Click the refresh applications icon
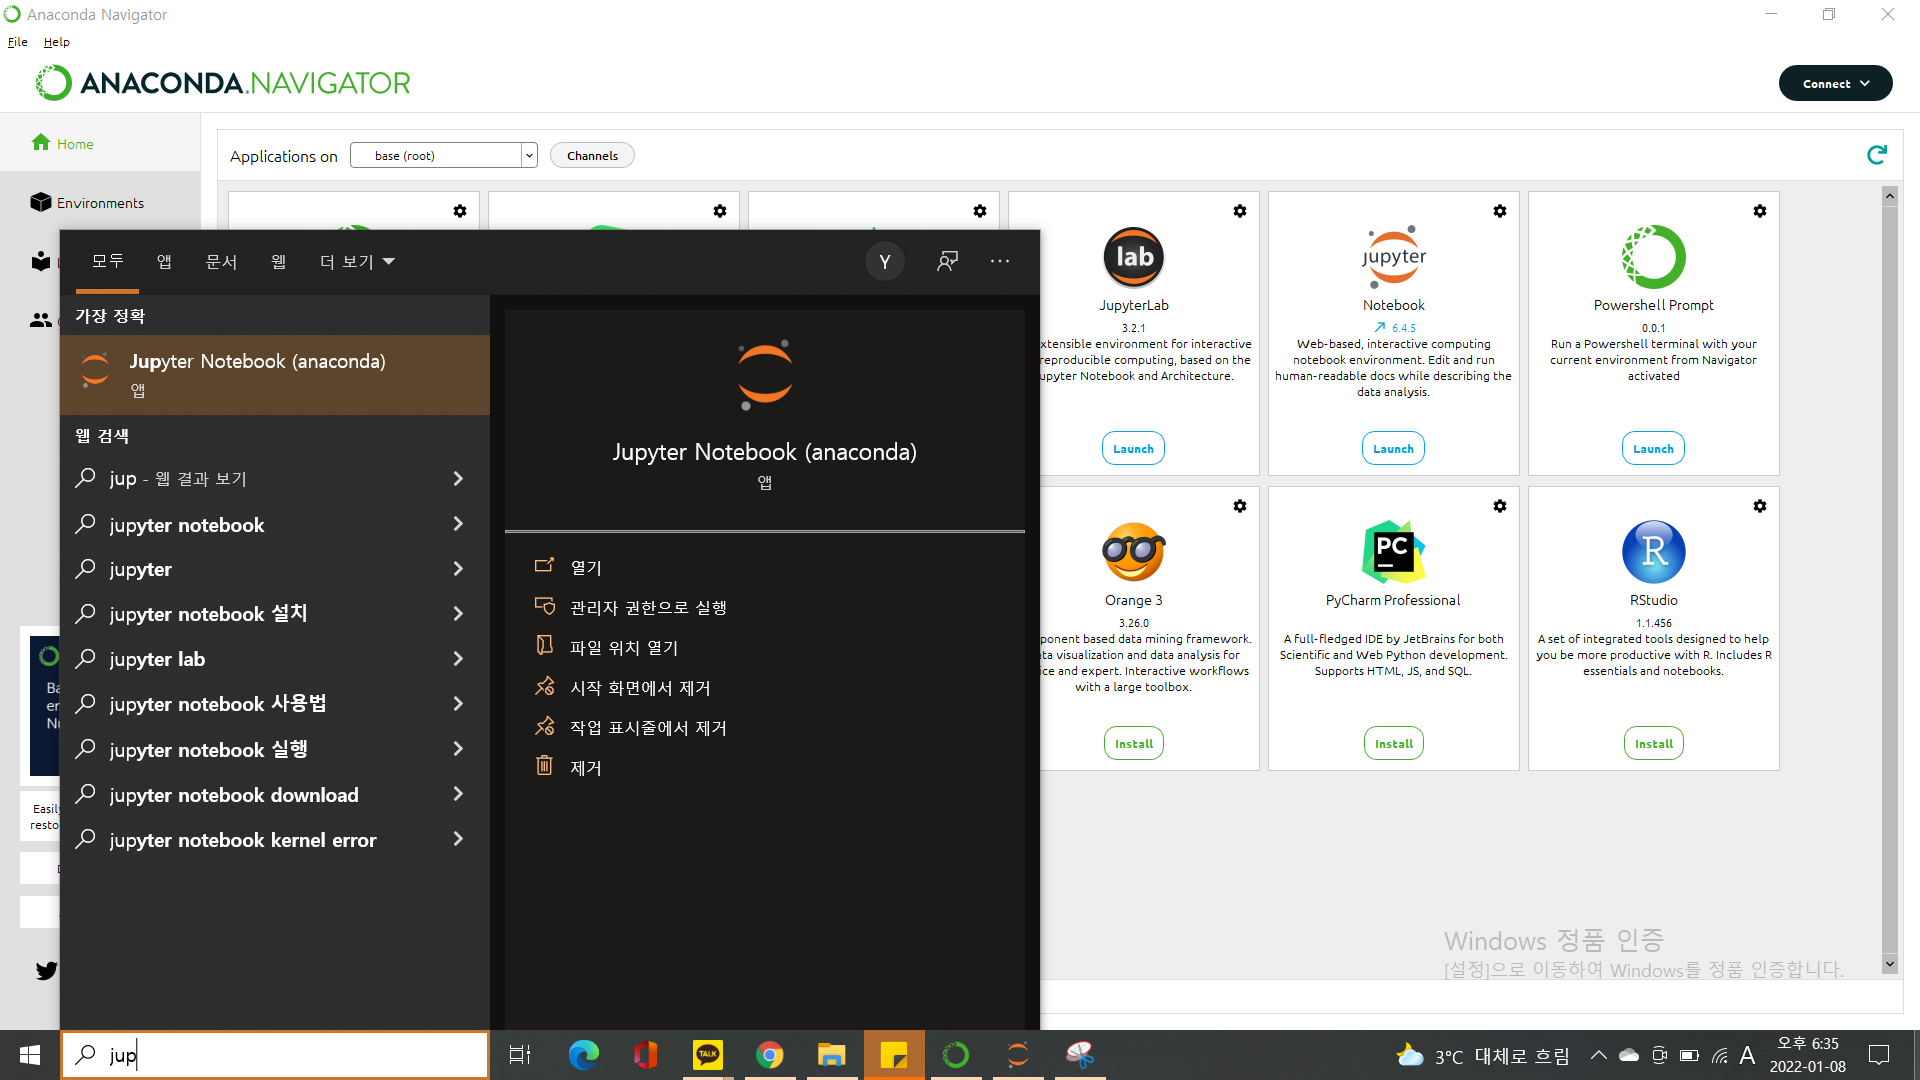Screen dimensions: 1920x1080 coord(1876,155)
